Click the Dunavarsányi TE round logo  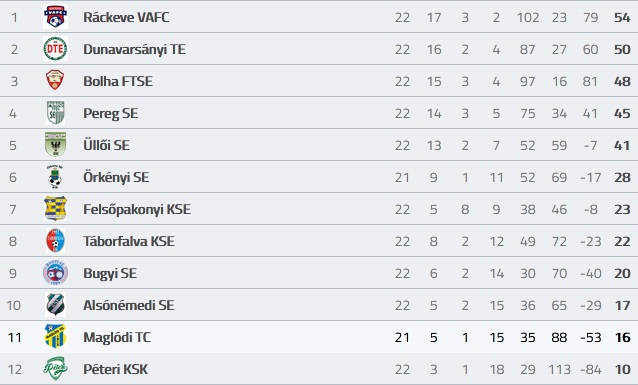(x=55, y=49)
